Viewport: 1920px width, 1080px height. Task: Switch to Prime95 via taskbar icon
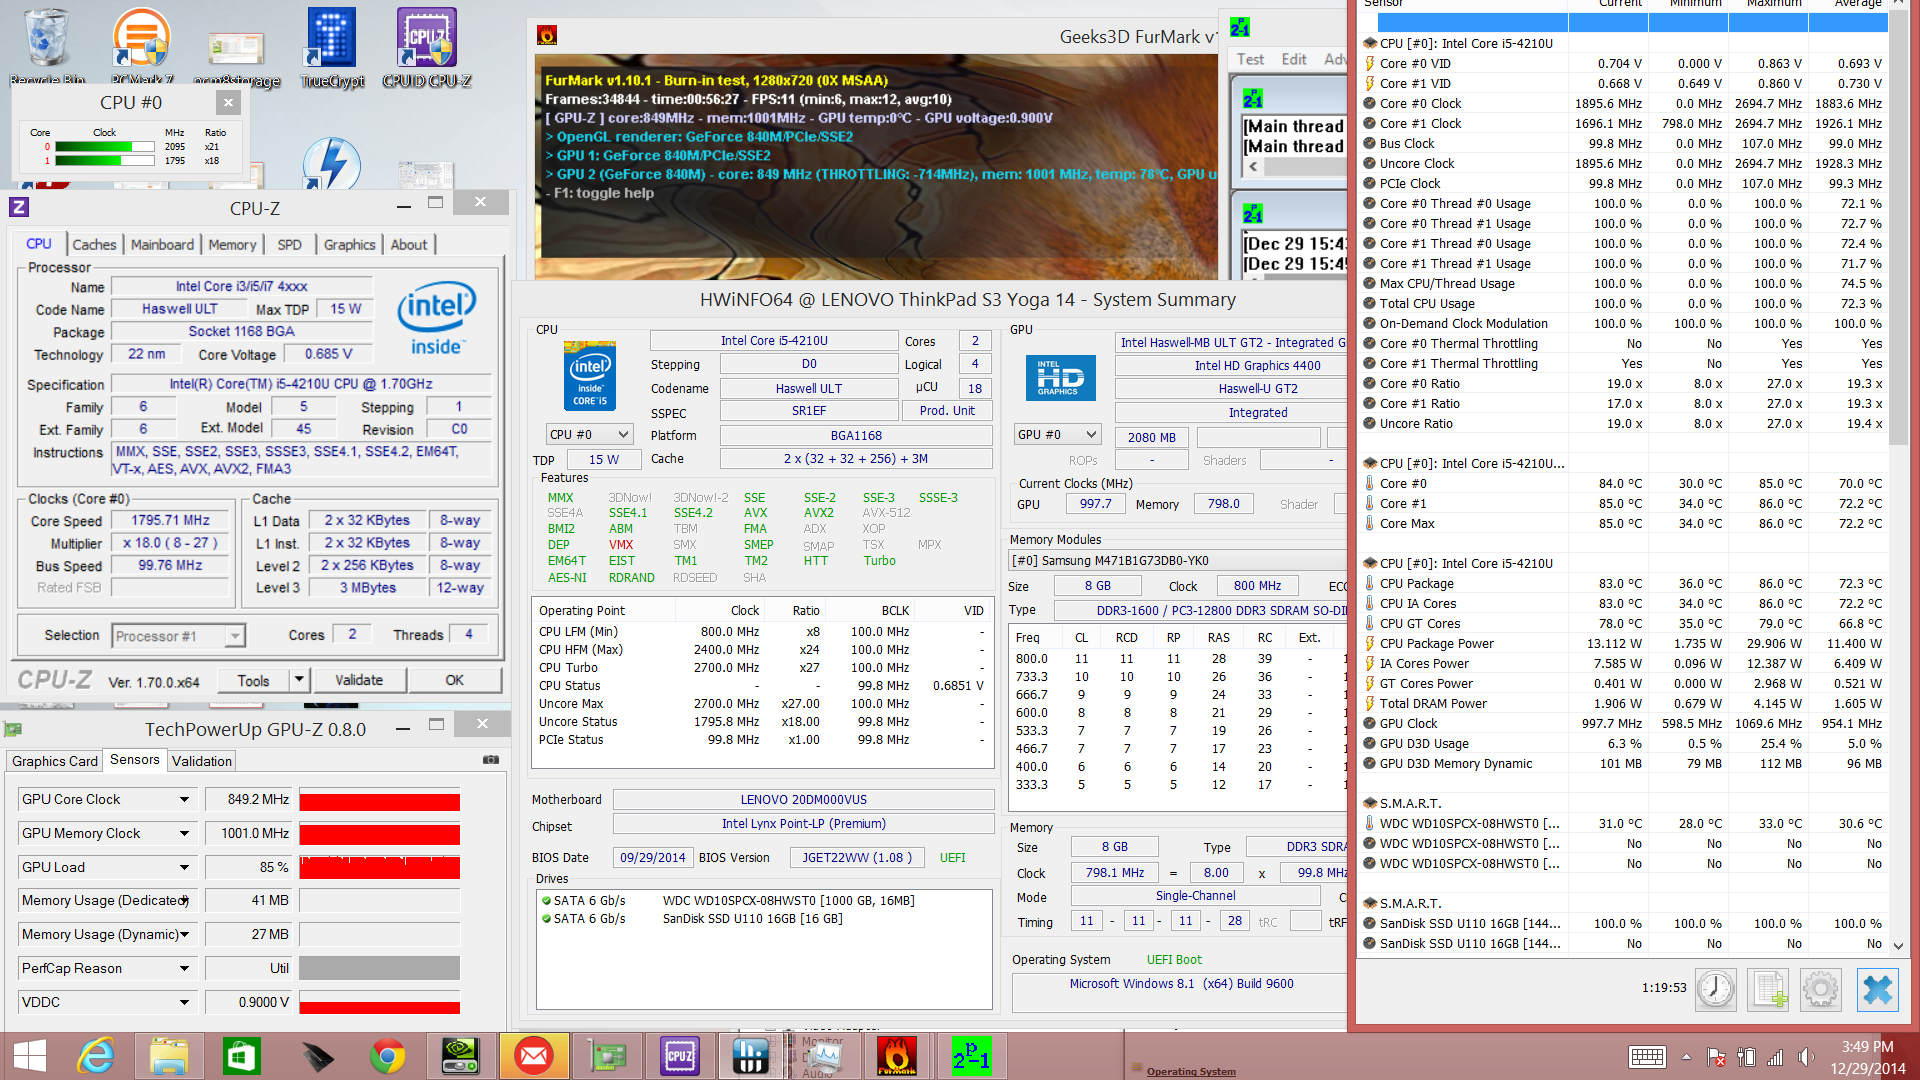(x=970, y=1056)
